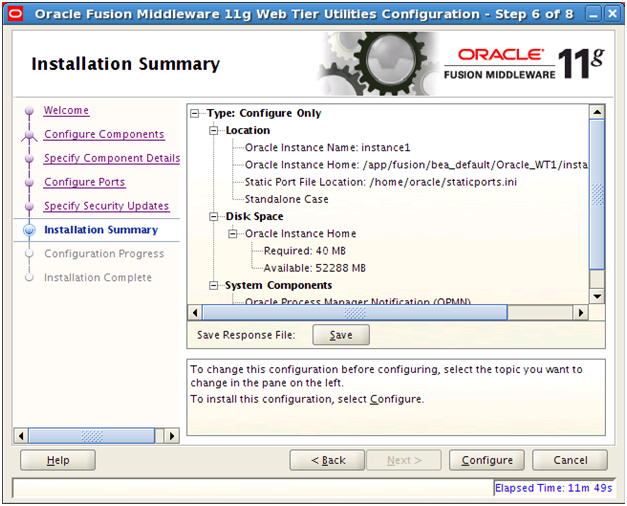This screenshot has width=627, height=506.
Task: Click the summary tree vertical scrollbar thumb
Action: point(597,194)
